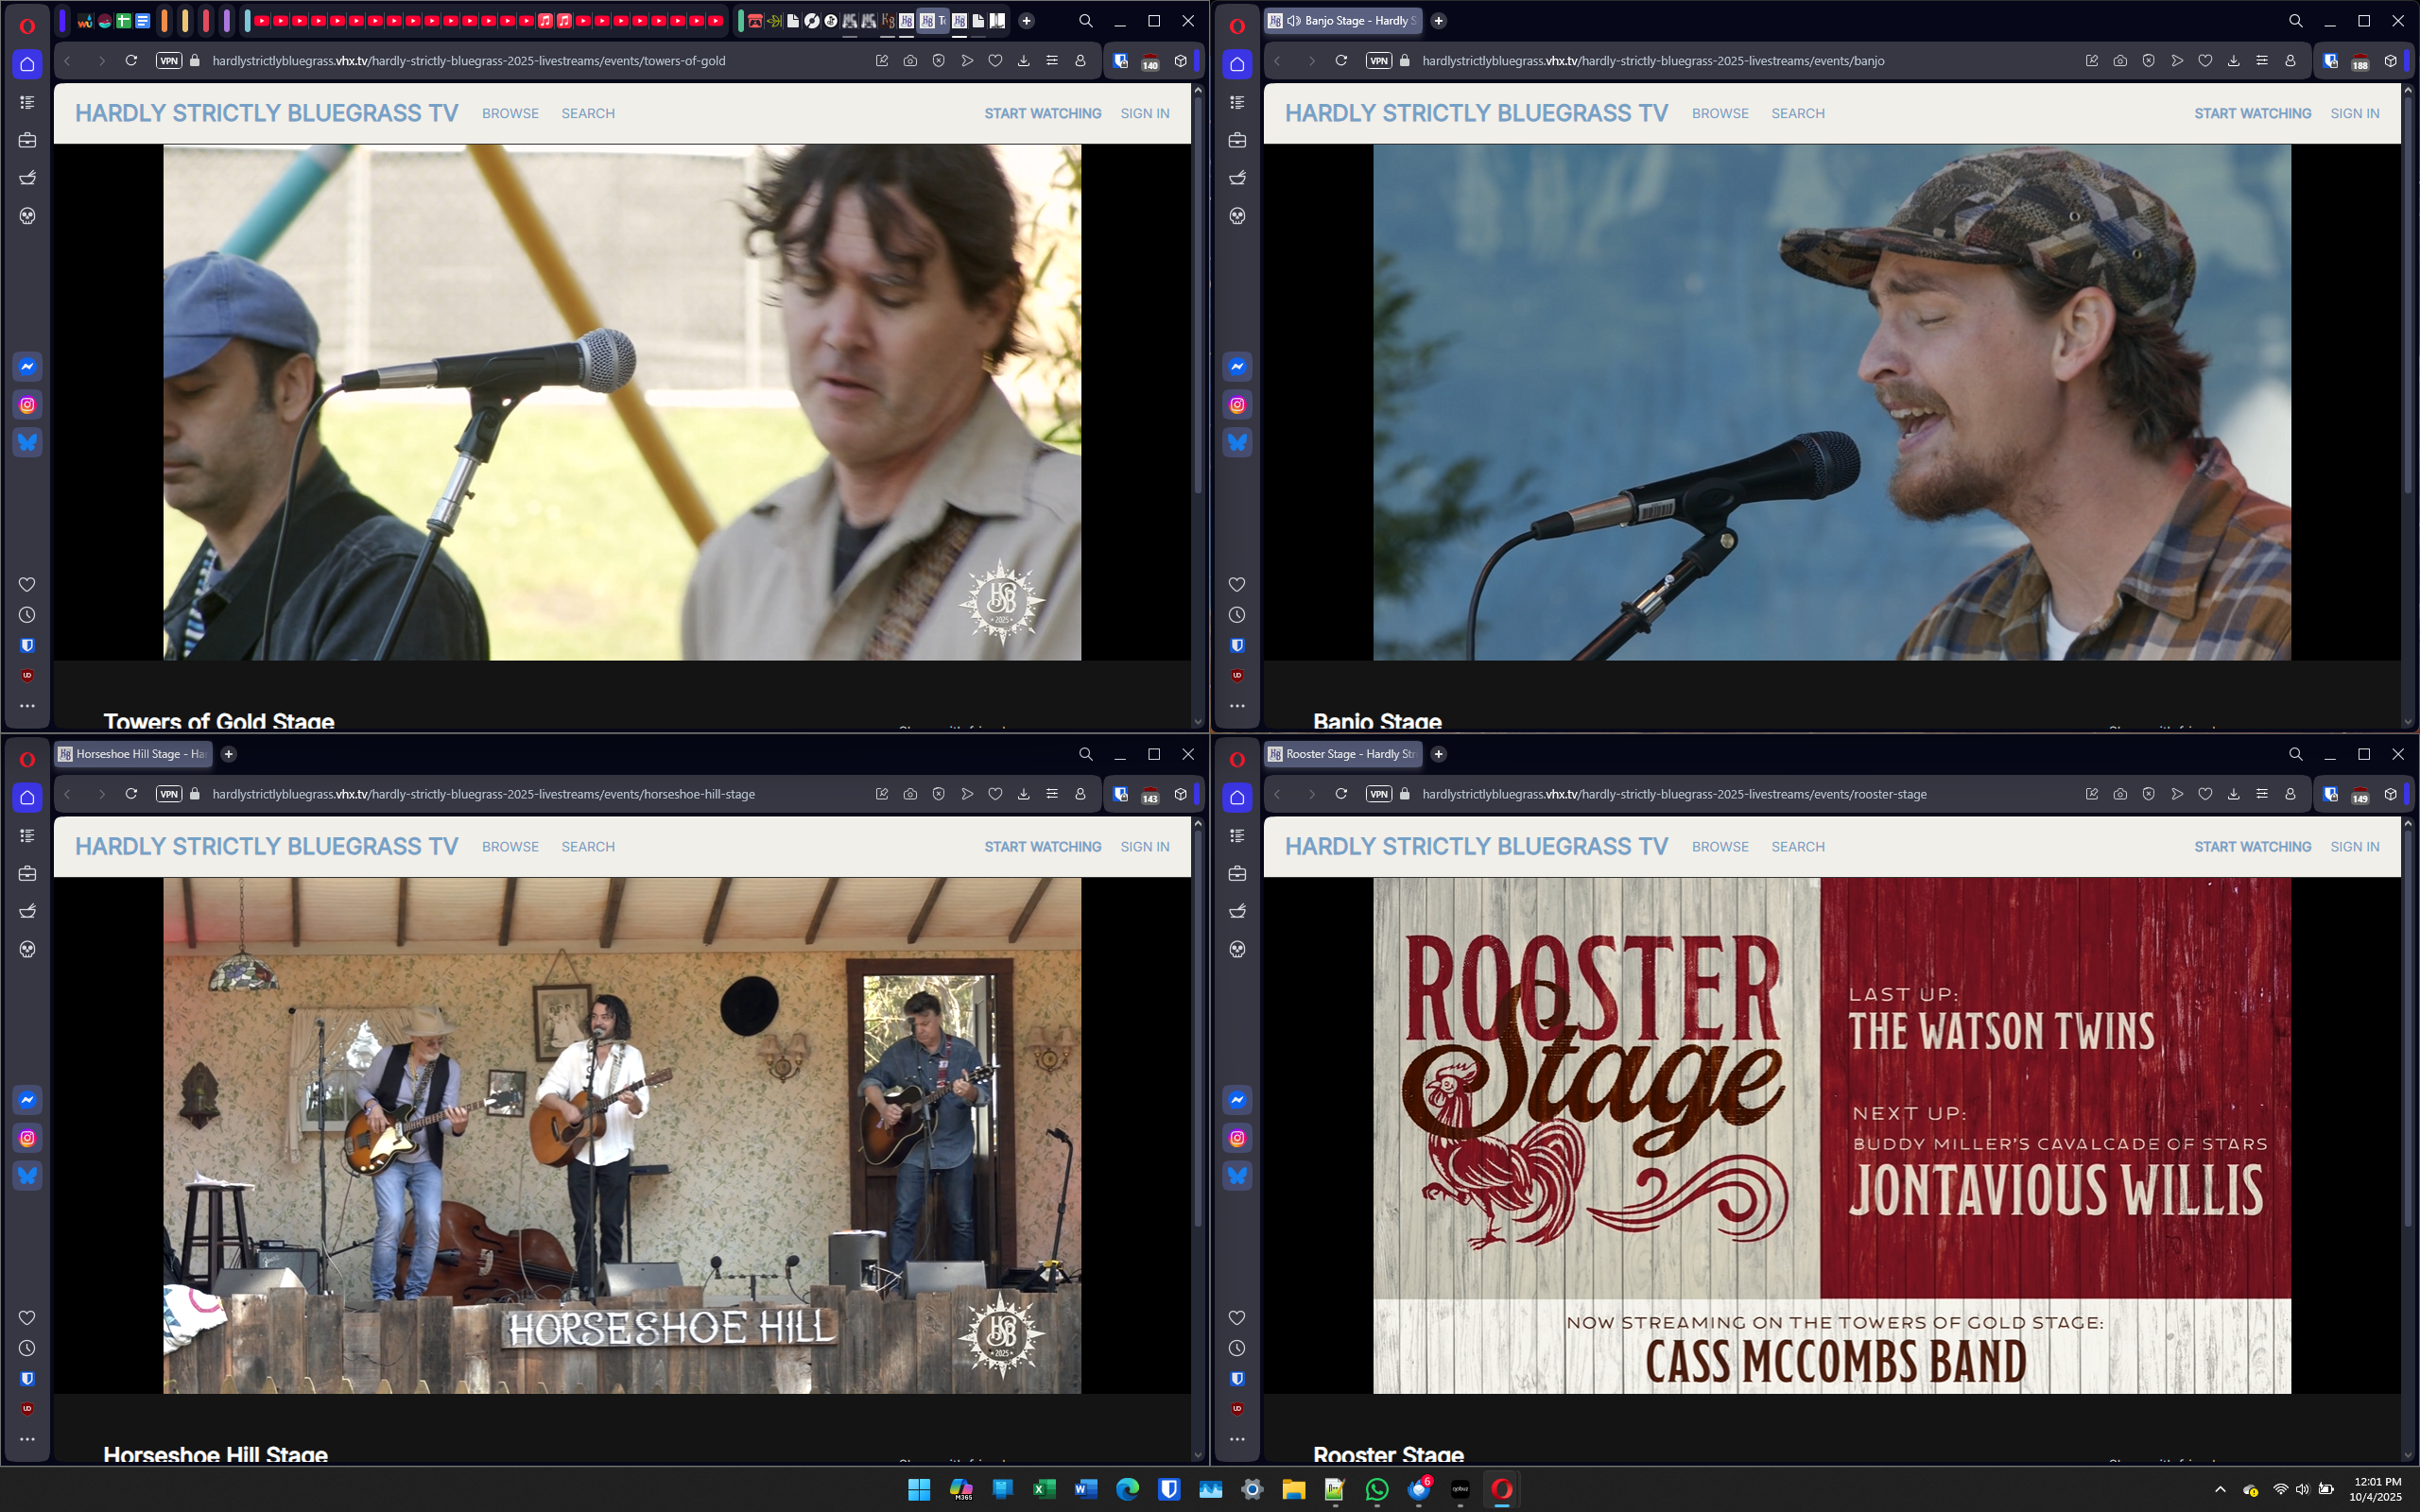Open Bluesky in the Horseshoe Hill window sidebar

tap(27, 1176)
